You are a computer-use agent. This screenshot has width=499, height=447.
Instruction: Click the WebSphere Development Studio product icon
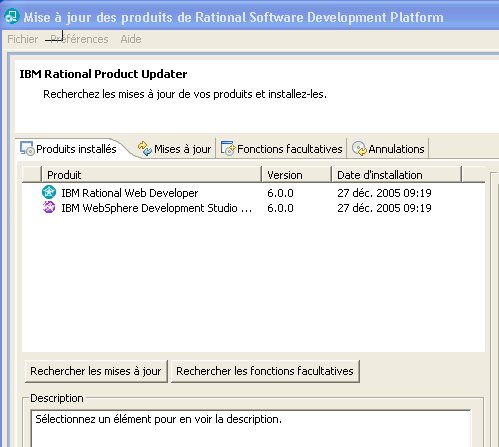coord(49,208)
